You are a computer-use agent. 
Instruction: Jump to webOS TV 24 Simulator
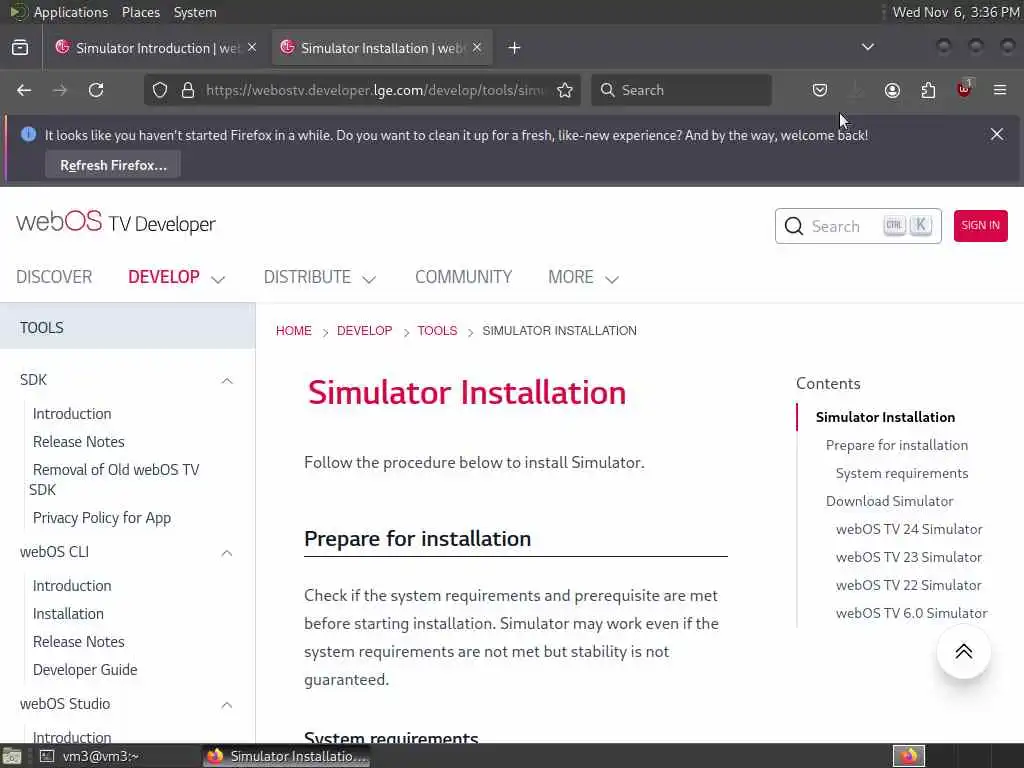pyautogui.click(x=909, y=530)
